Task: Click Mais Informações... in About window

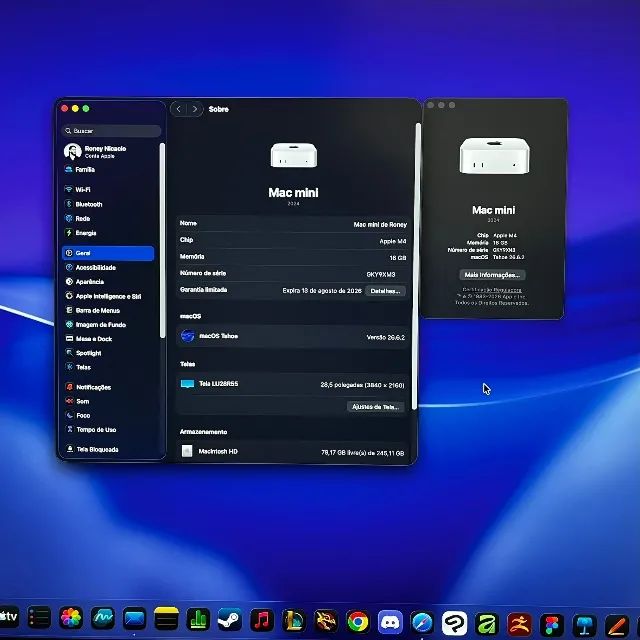Action: pos(492,275)
